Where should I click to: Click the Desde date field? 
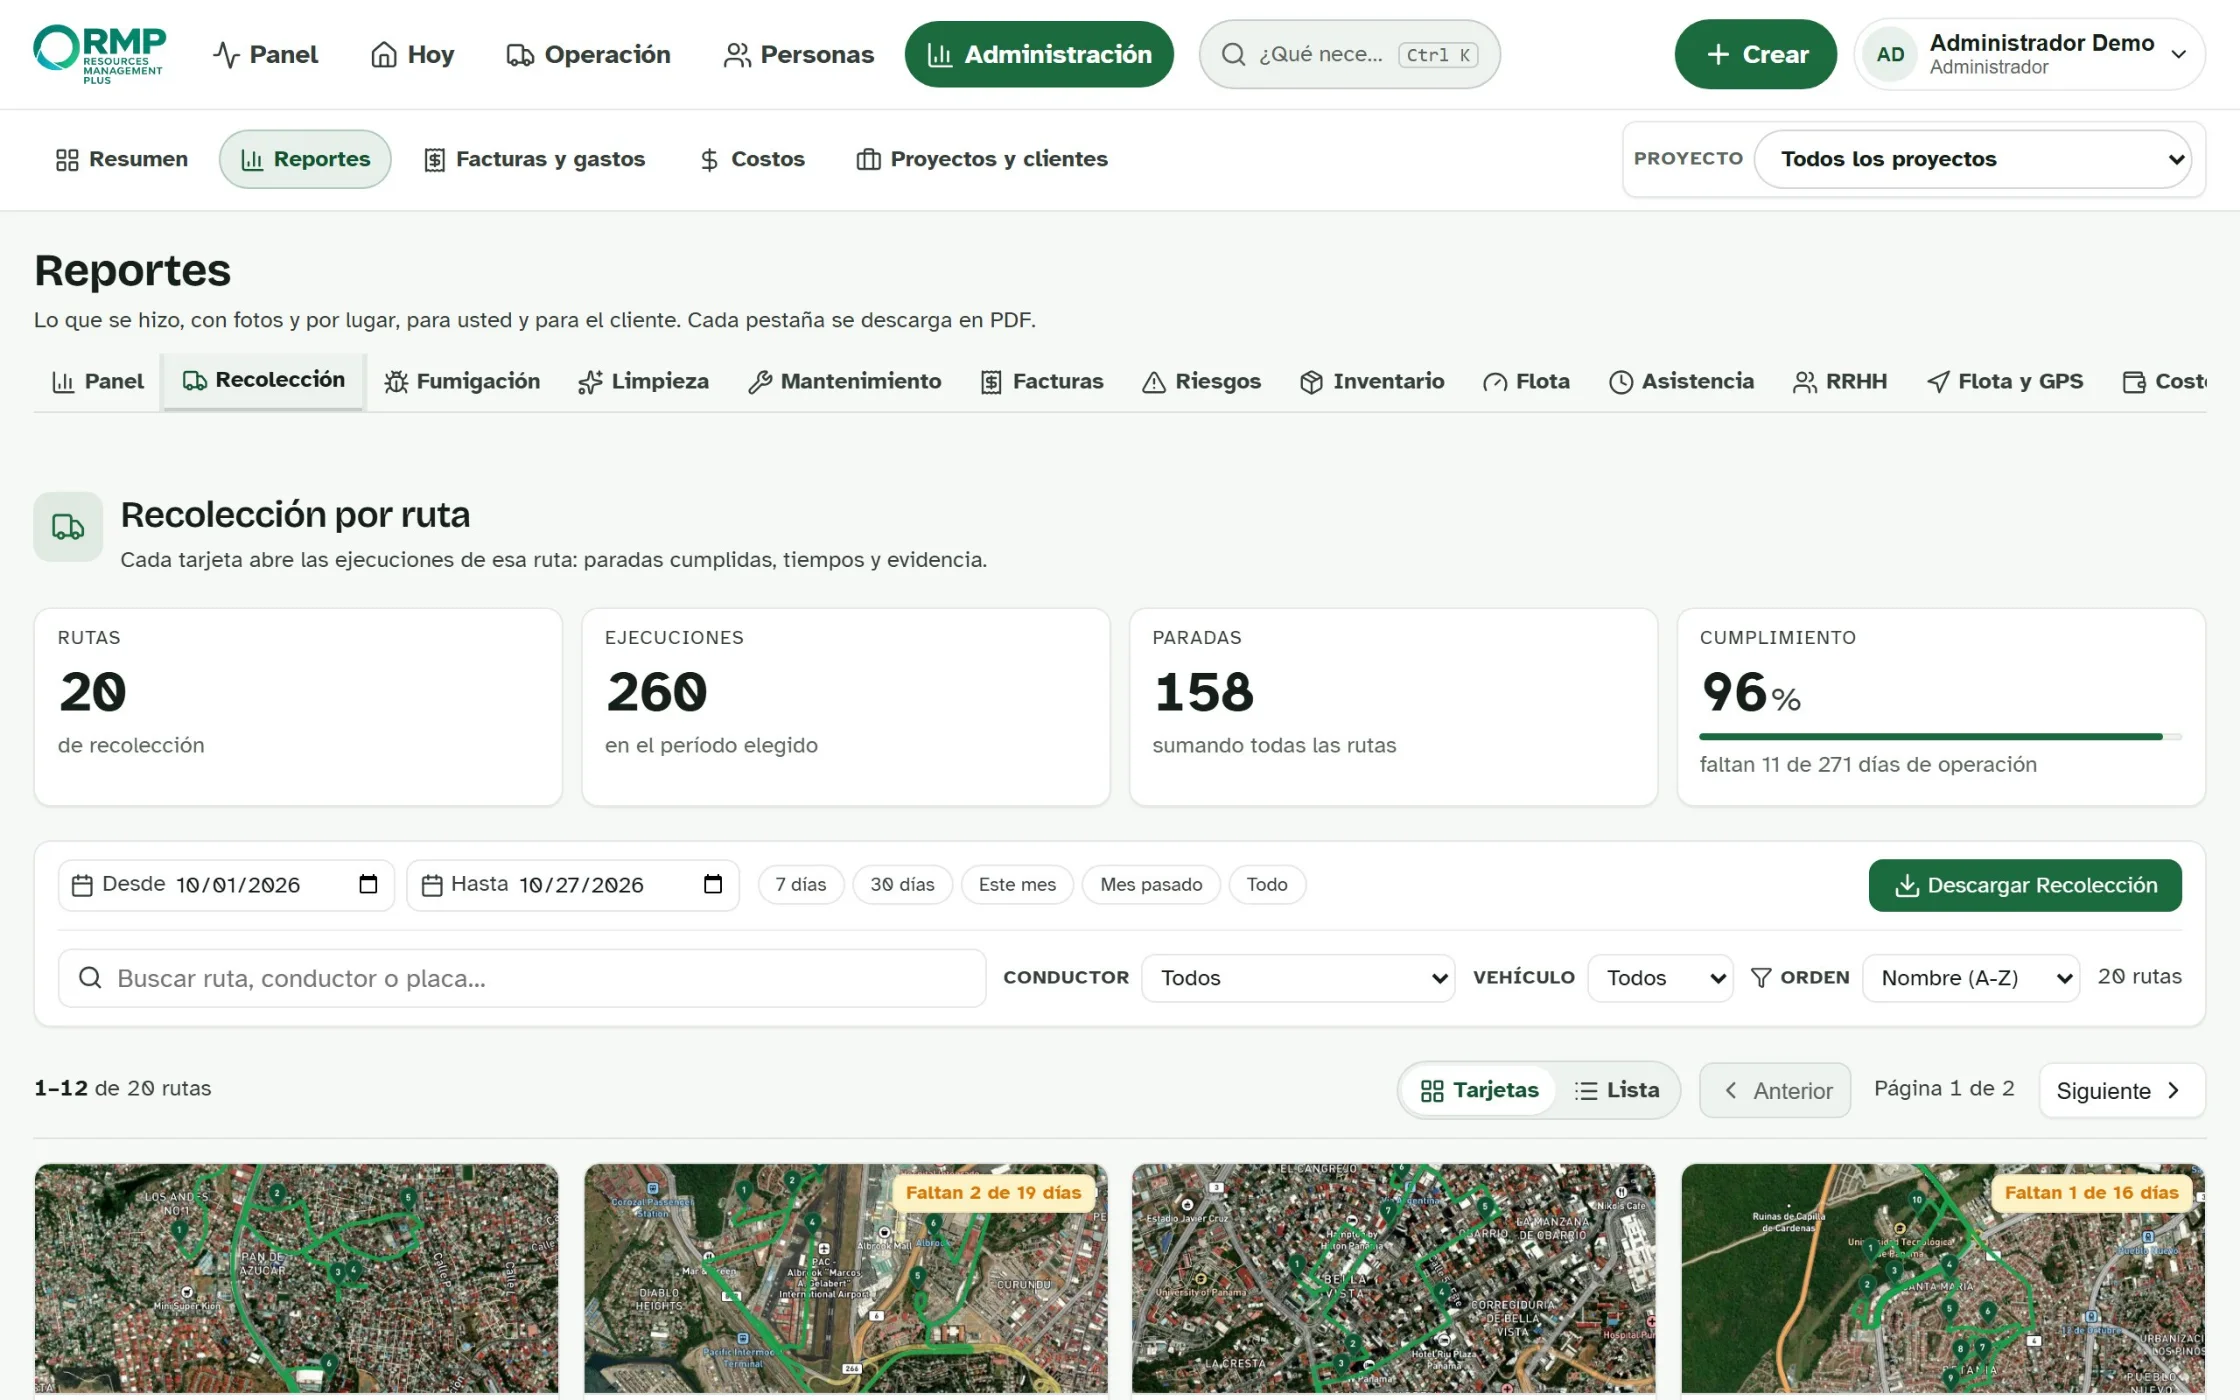226,885
